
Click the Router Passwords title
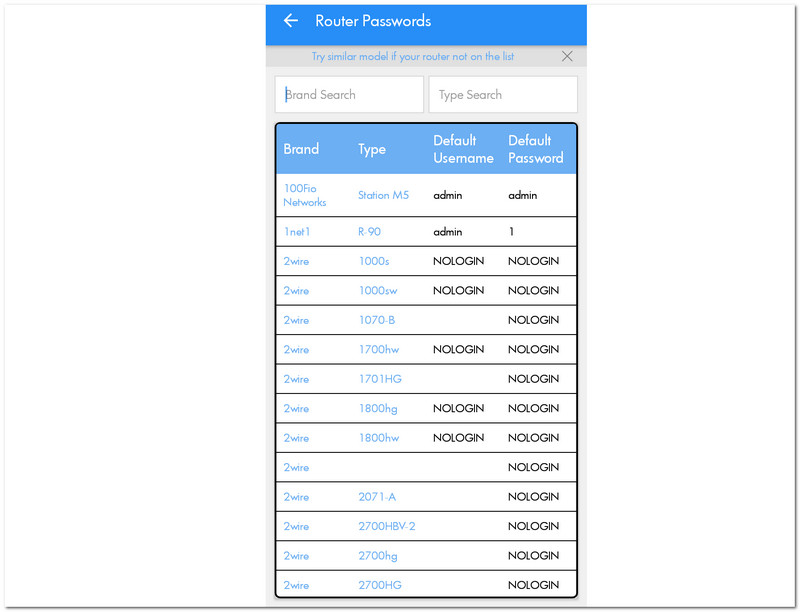[x=373, y=21]
